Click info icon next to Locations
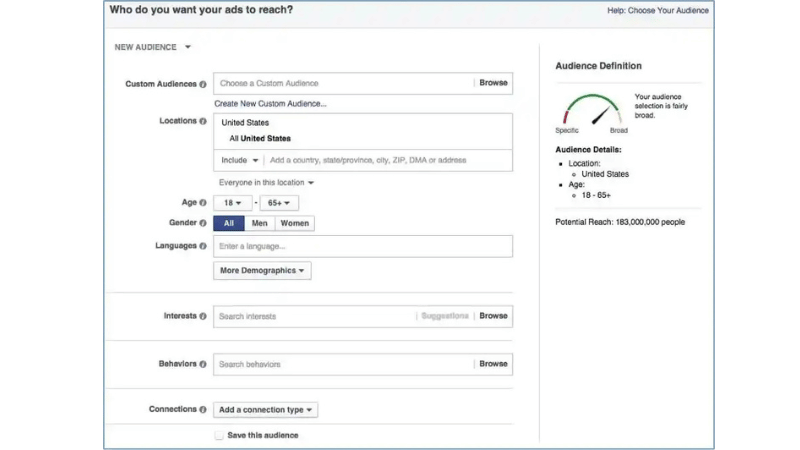800x450 pixels. click(x=203, y=121)
